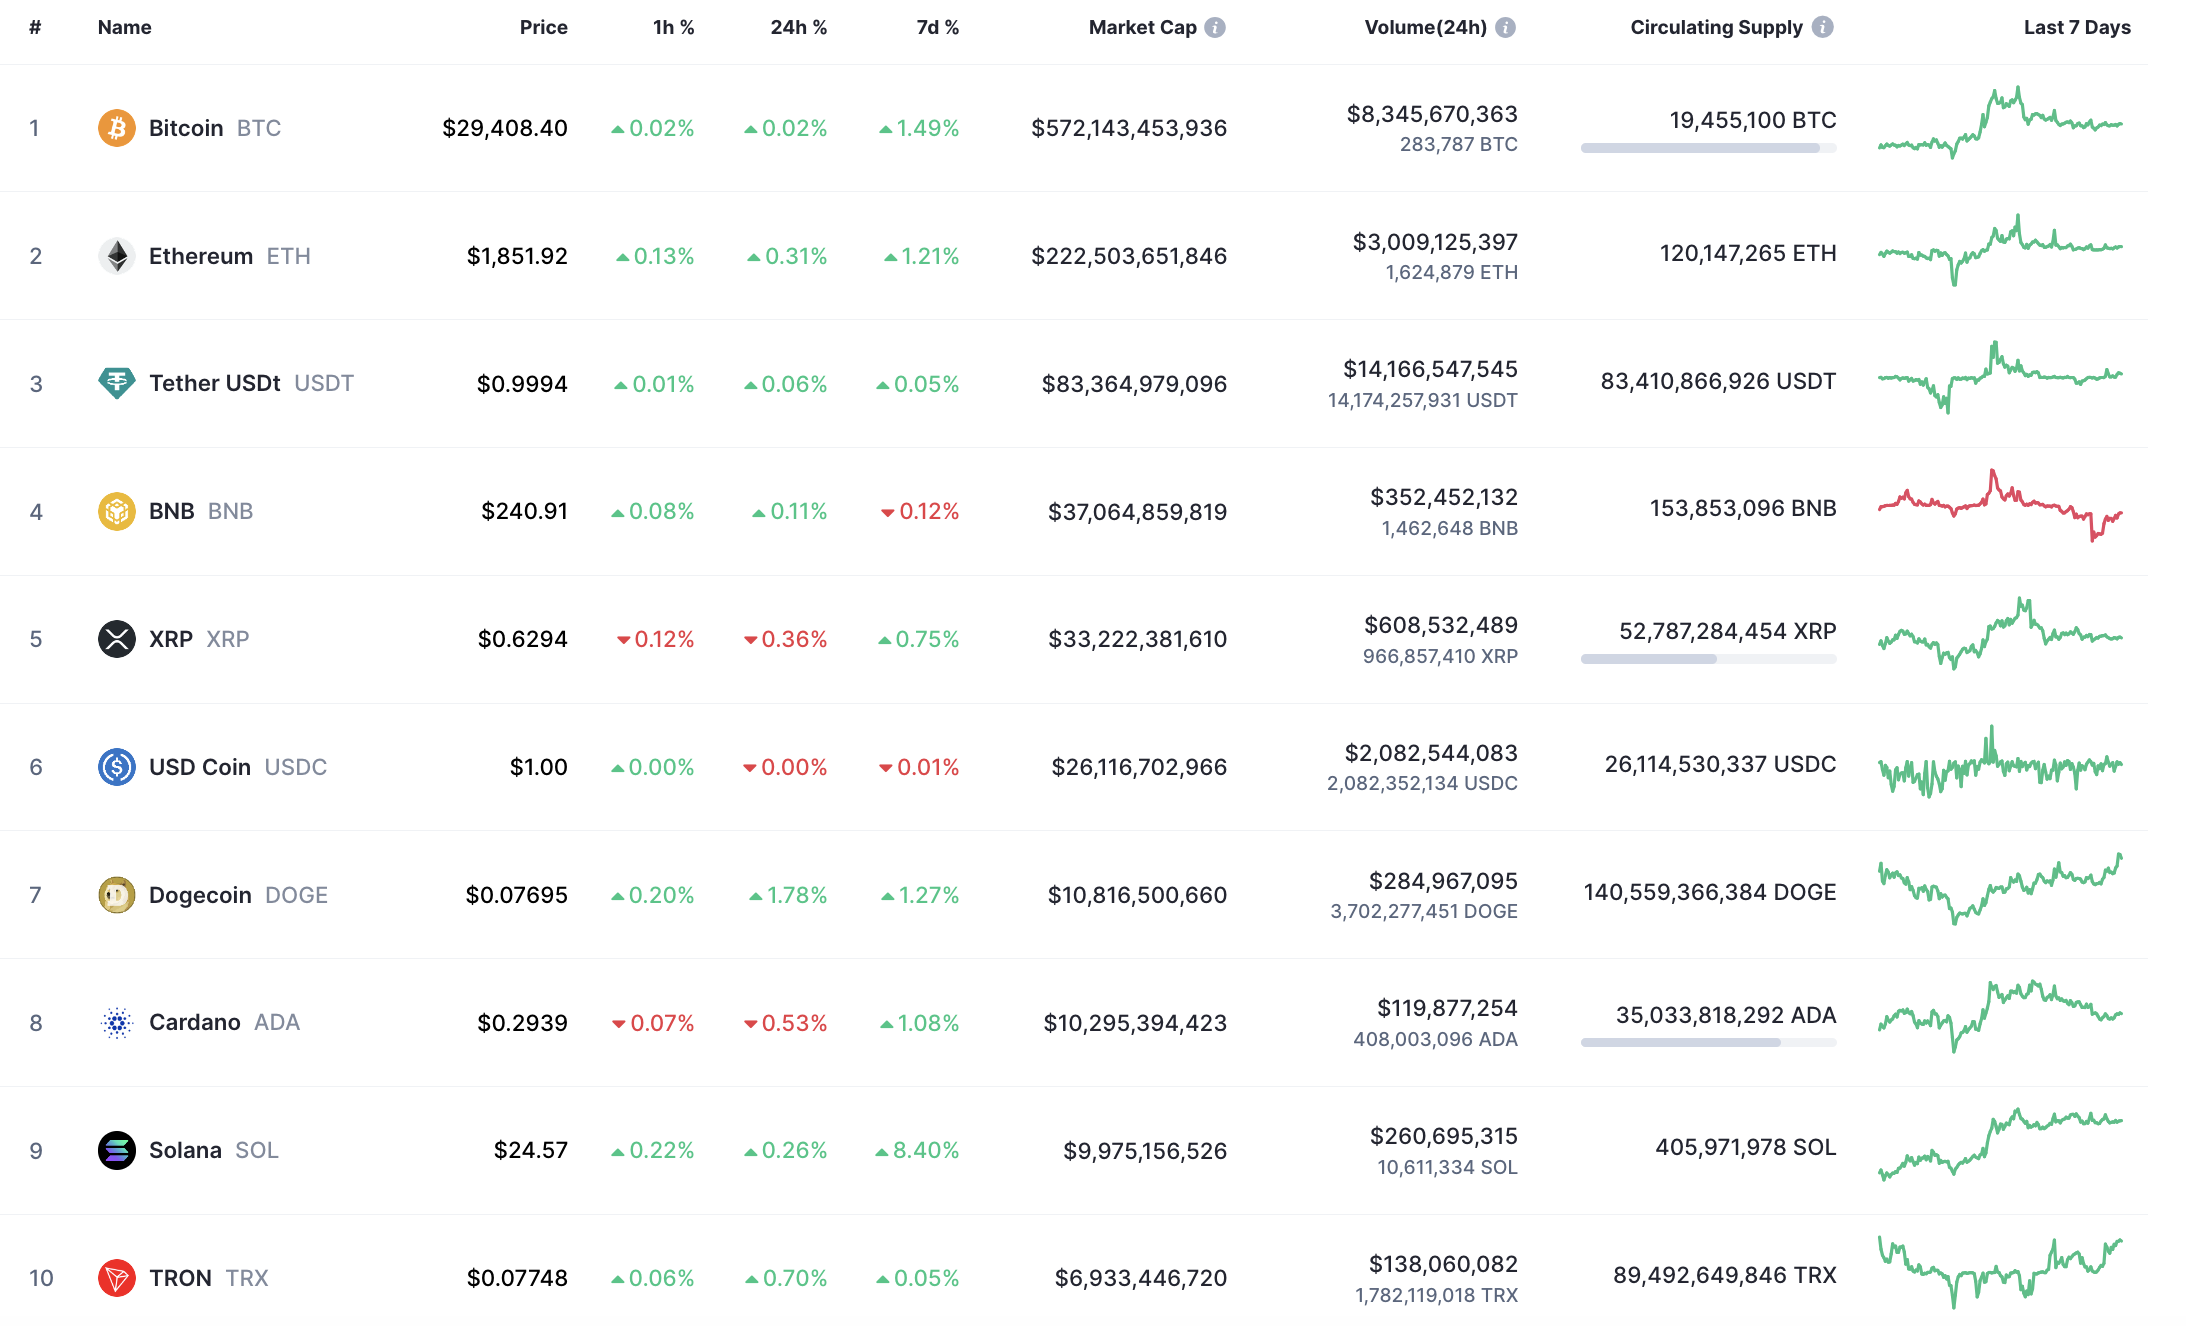
Task: Click the Solana coin icon
Action: pyautogui.click(x=117, y=1150)
